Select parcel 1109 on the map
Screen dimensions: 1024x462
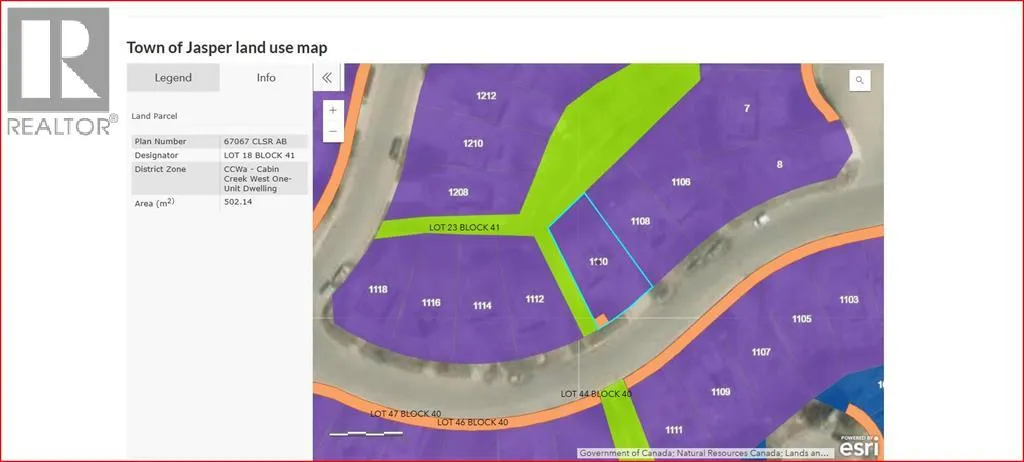pyautogui.click(x=720, y=392)
